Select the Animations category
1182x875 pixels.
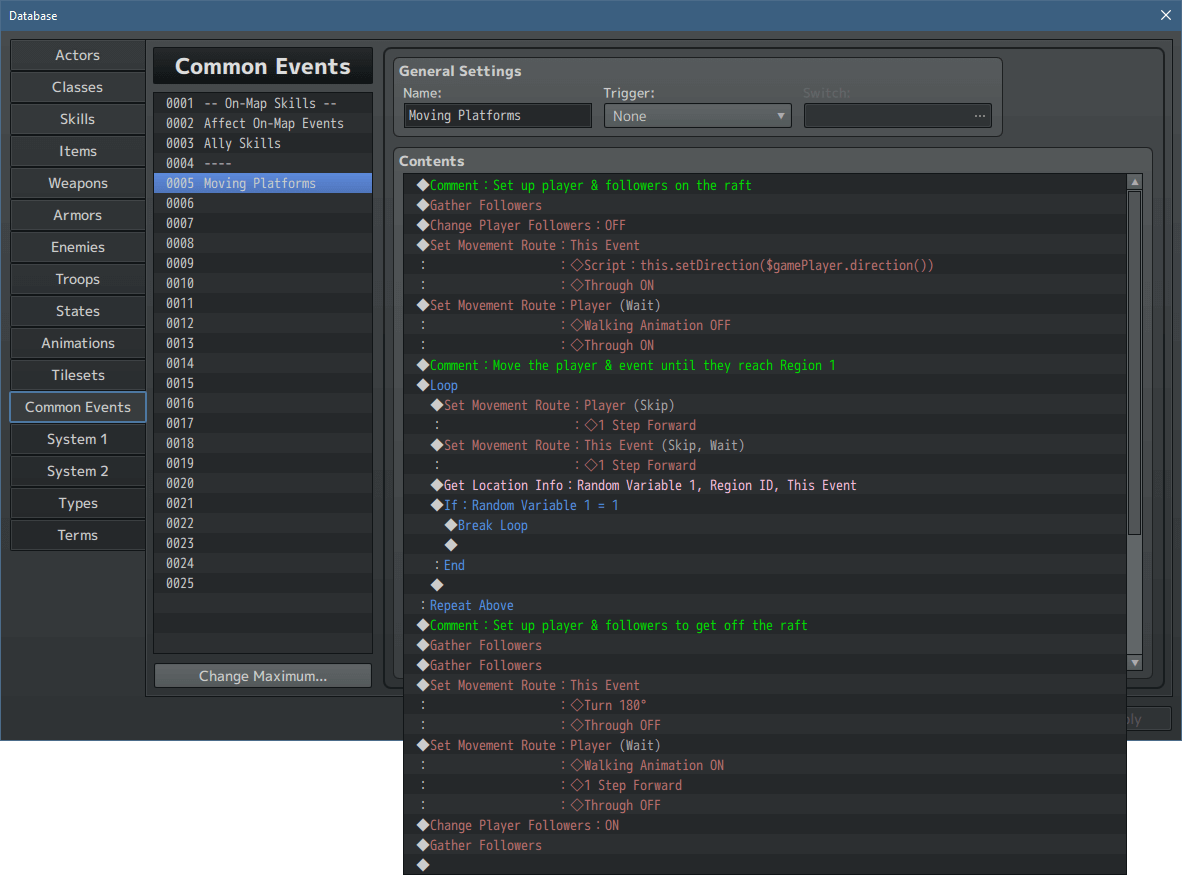(x=77, y=343)
